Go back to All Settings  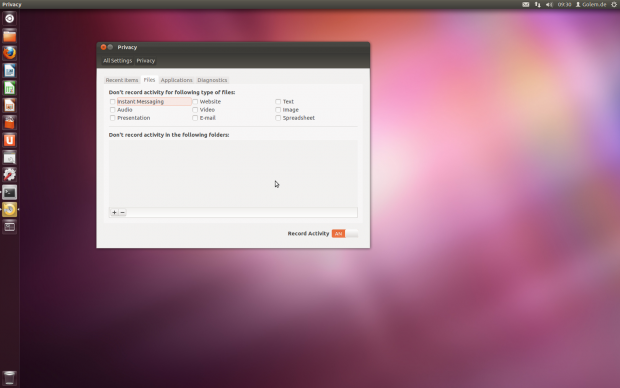point(117,61)
